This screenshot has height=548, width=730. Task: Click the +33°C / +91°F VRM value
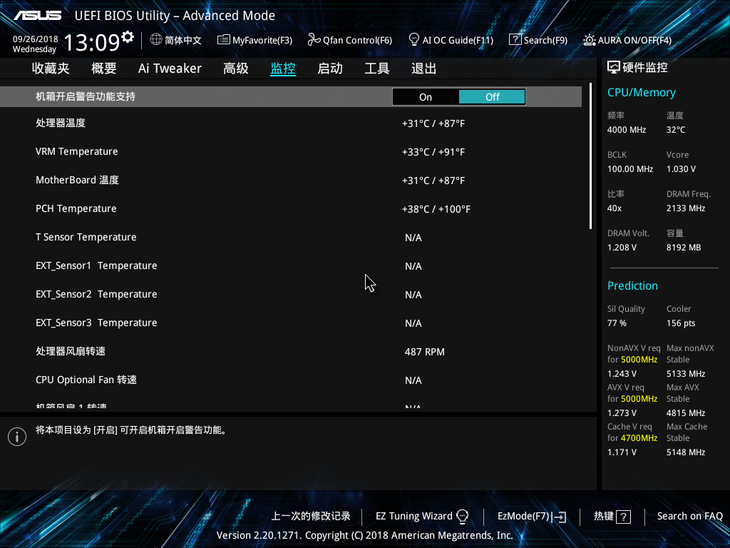tap(433, 152)
